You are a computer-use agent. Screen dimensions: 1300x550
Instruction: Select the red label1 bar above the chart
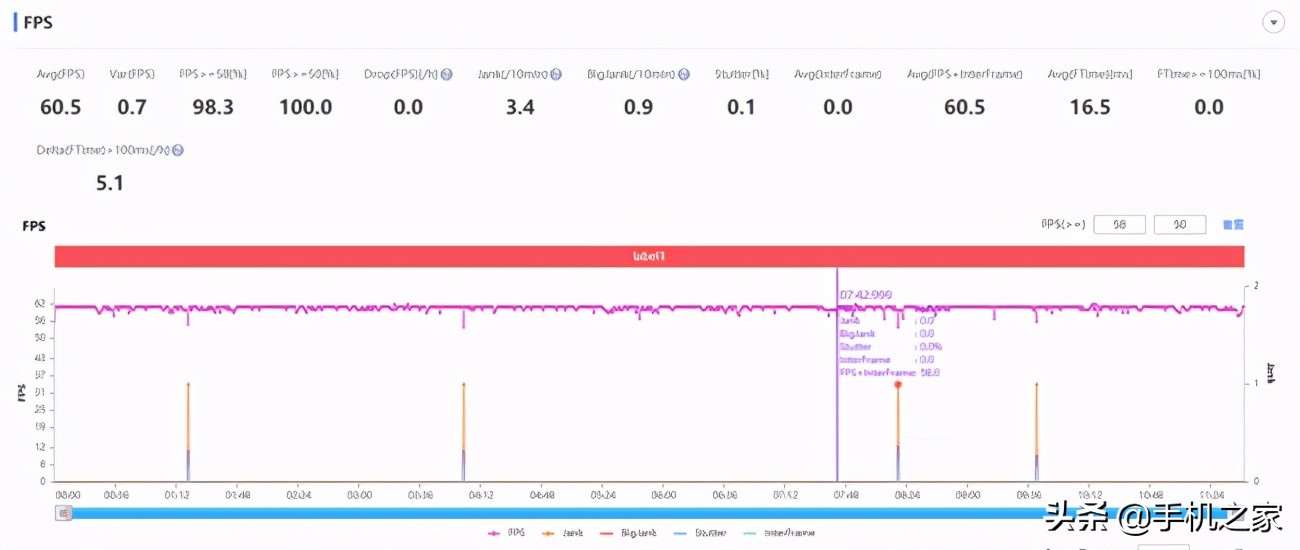pos(649,257)
